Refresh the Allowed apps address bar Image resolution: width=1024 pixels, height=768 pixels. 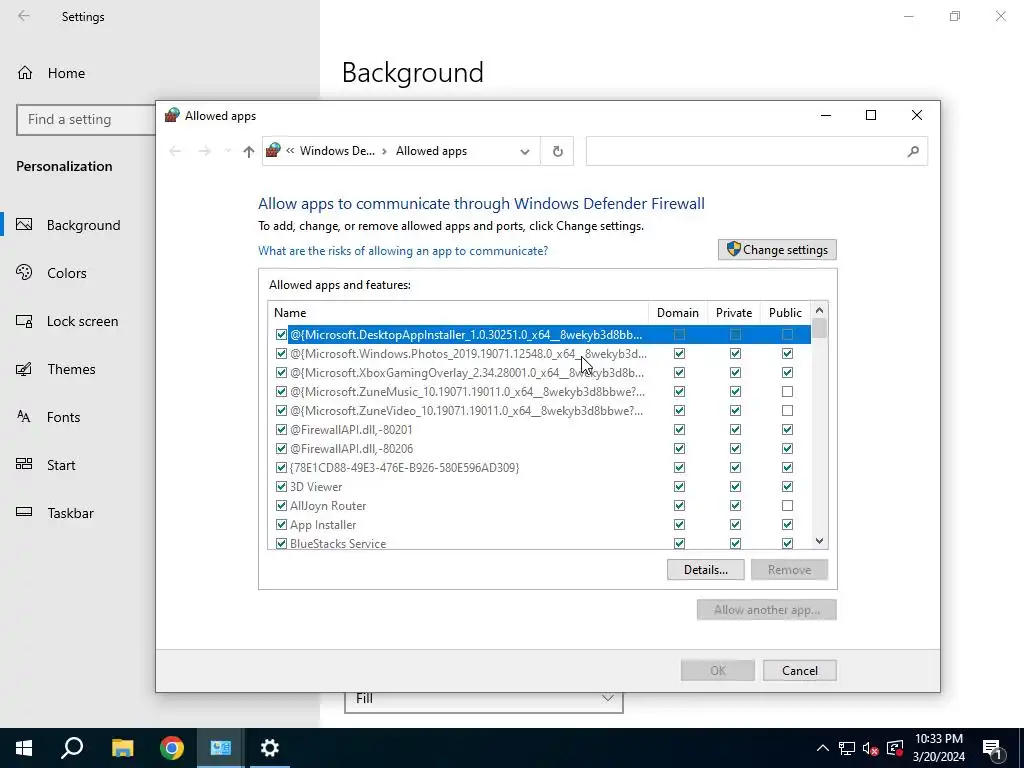point(557,152)
